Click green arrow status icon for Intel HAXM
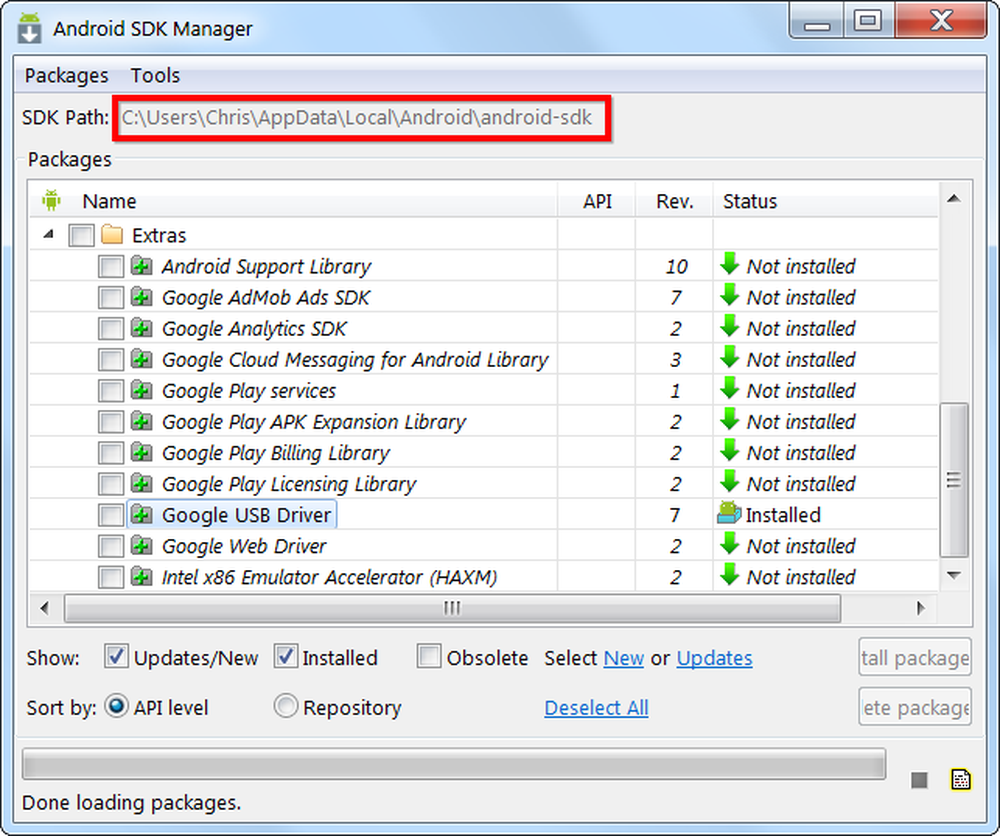 point(730,575)
